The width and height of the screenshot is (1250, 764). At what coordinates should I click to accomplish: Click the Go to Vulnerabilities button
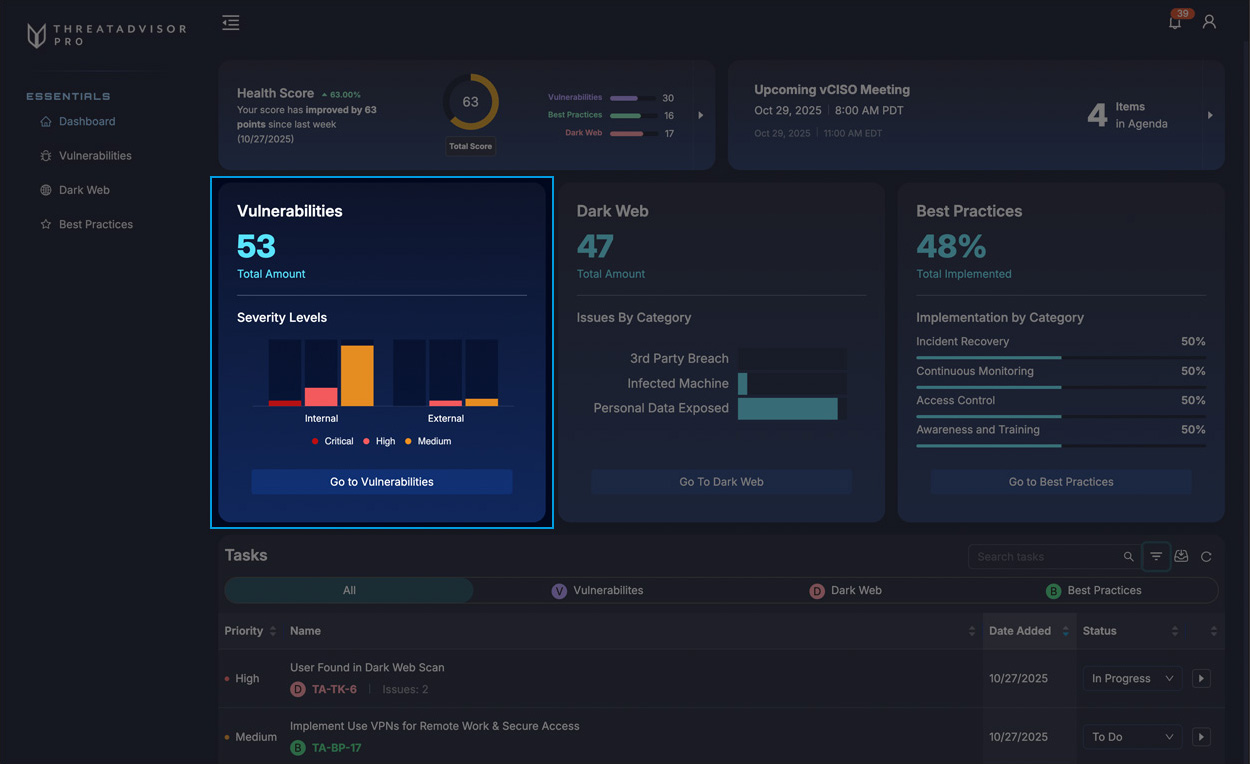(x=382, y=482)
